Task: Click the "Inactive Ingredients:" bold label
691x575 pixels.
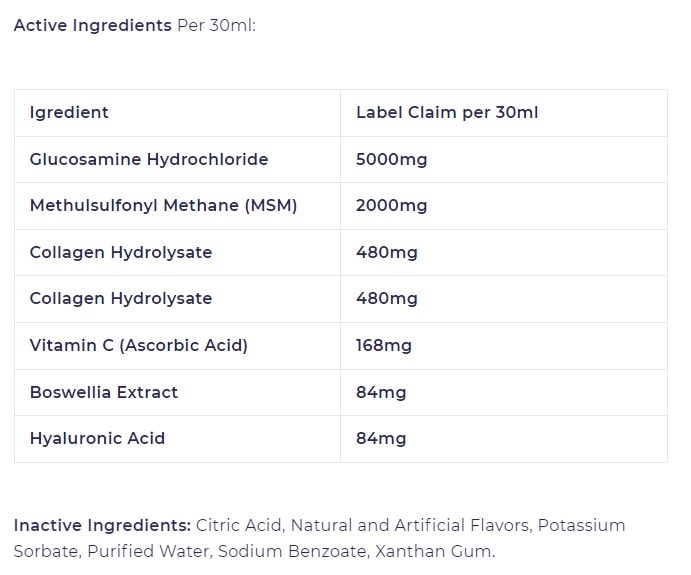Action: click(x=102, y=526)
